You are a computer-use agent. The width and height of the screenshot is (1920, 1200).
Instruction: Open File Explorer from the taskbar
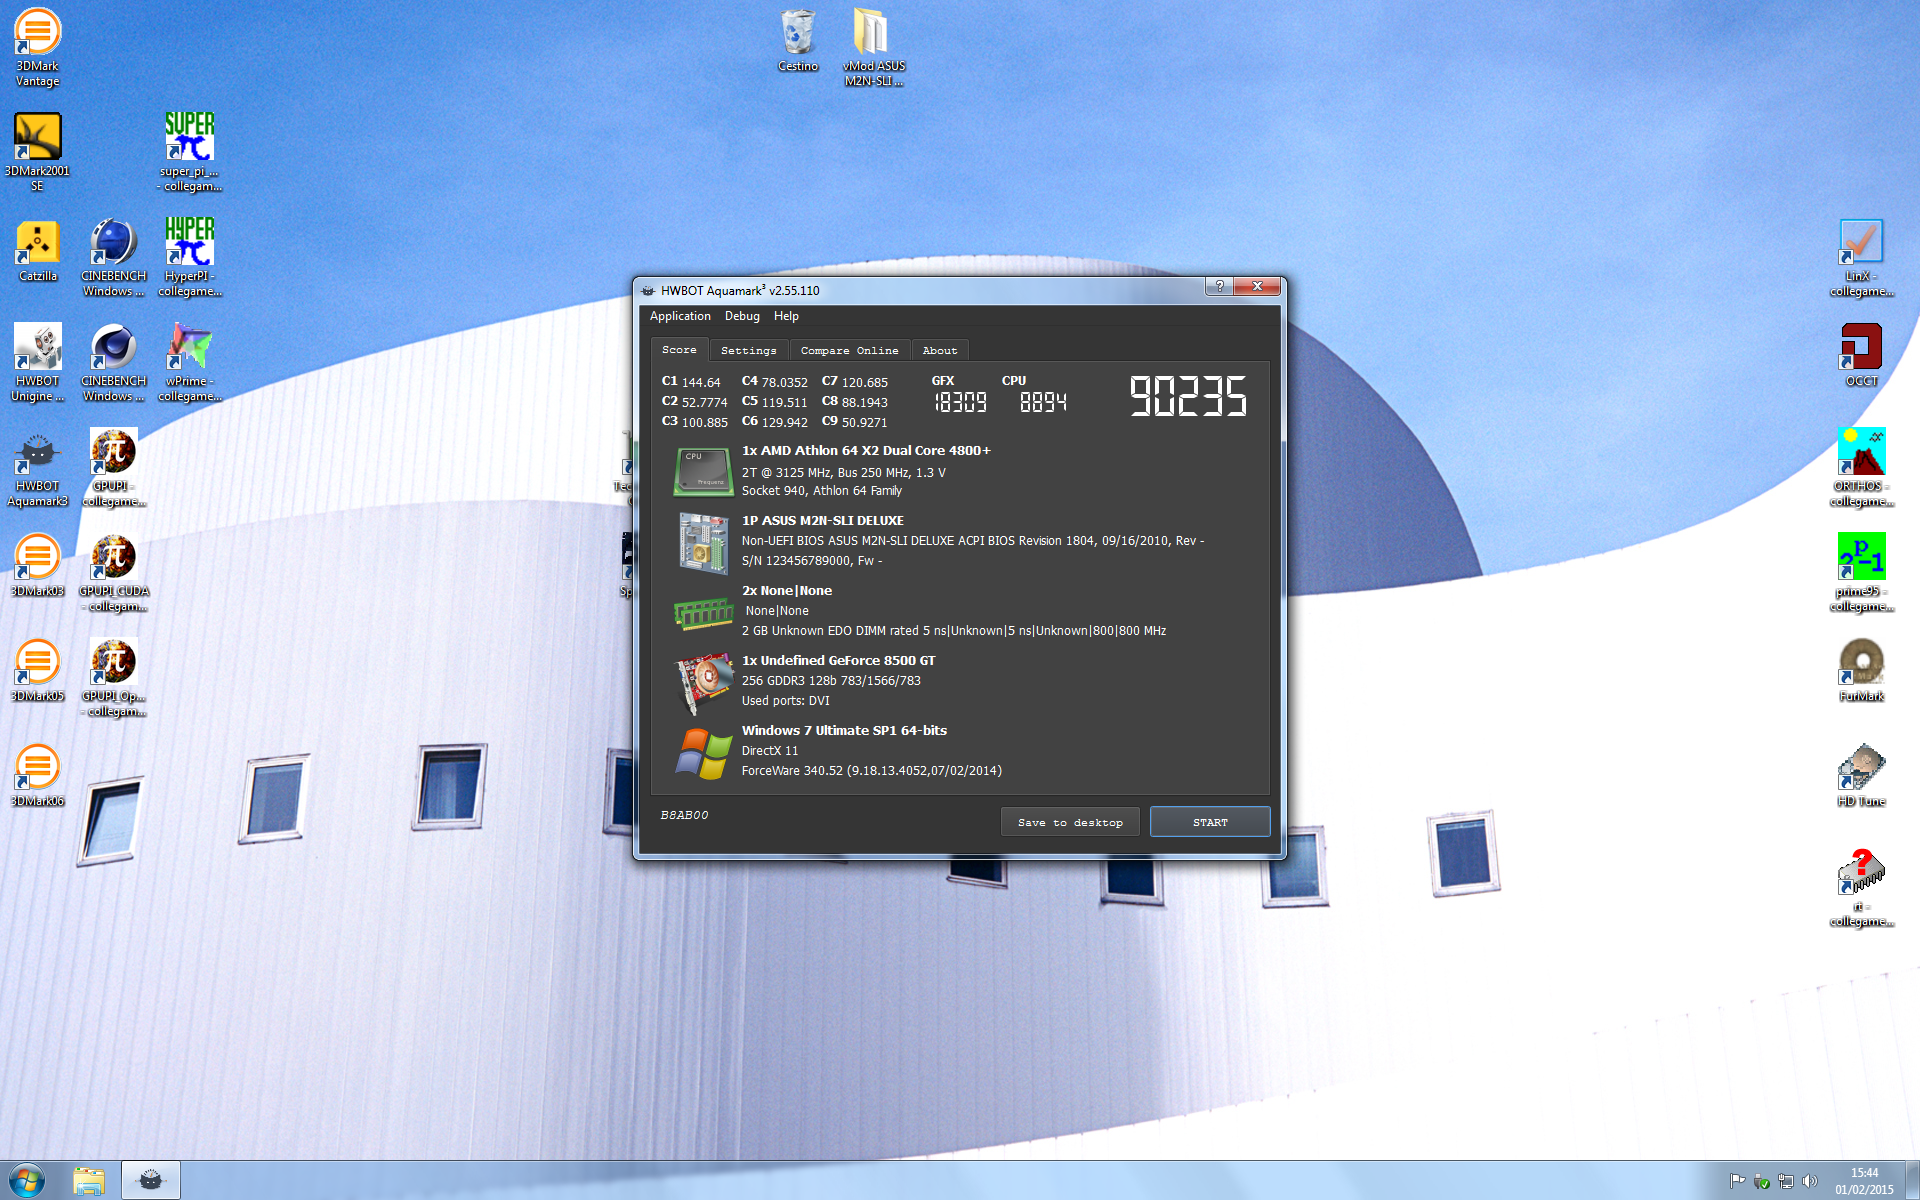[x=89, y=1181]
